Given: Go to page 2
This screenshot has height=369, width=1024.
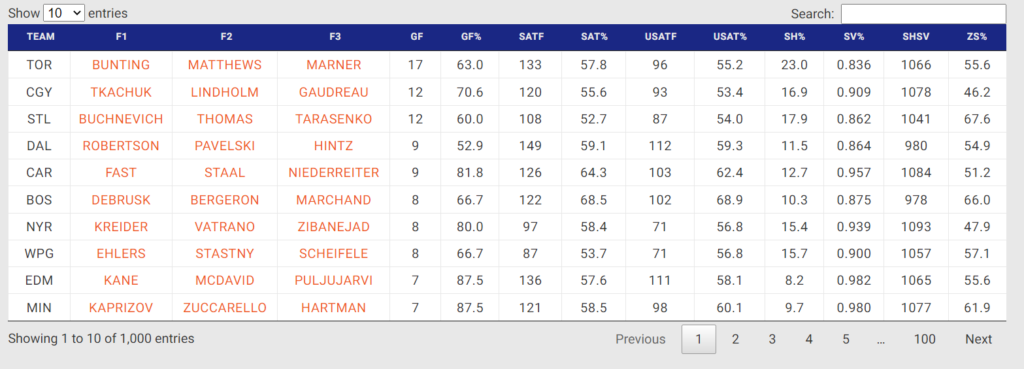Looking at the screenshot, I should coord(735,339).
